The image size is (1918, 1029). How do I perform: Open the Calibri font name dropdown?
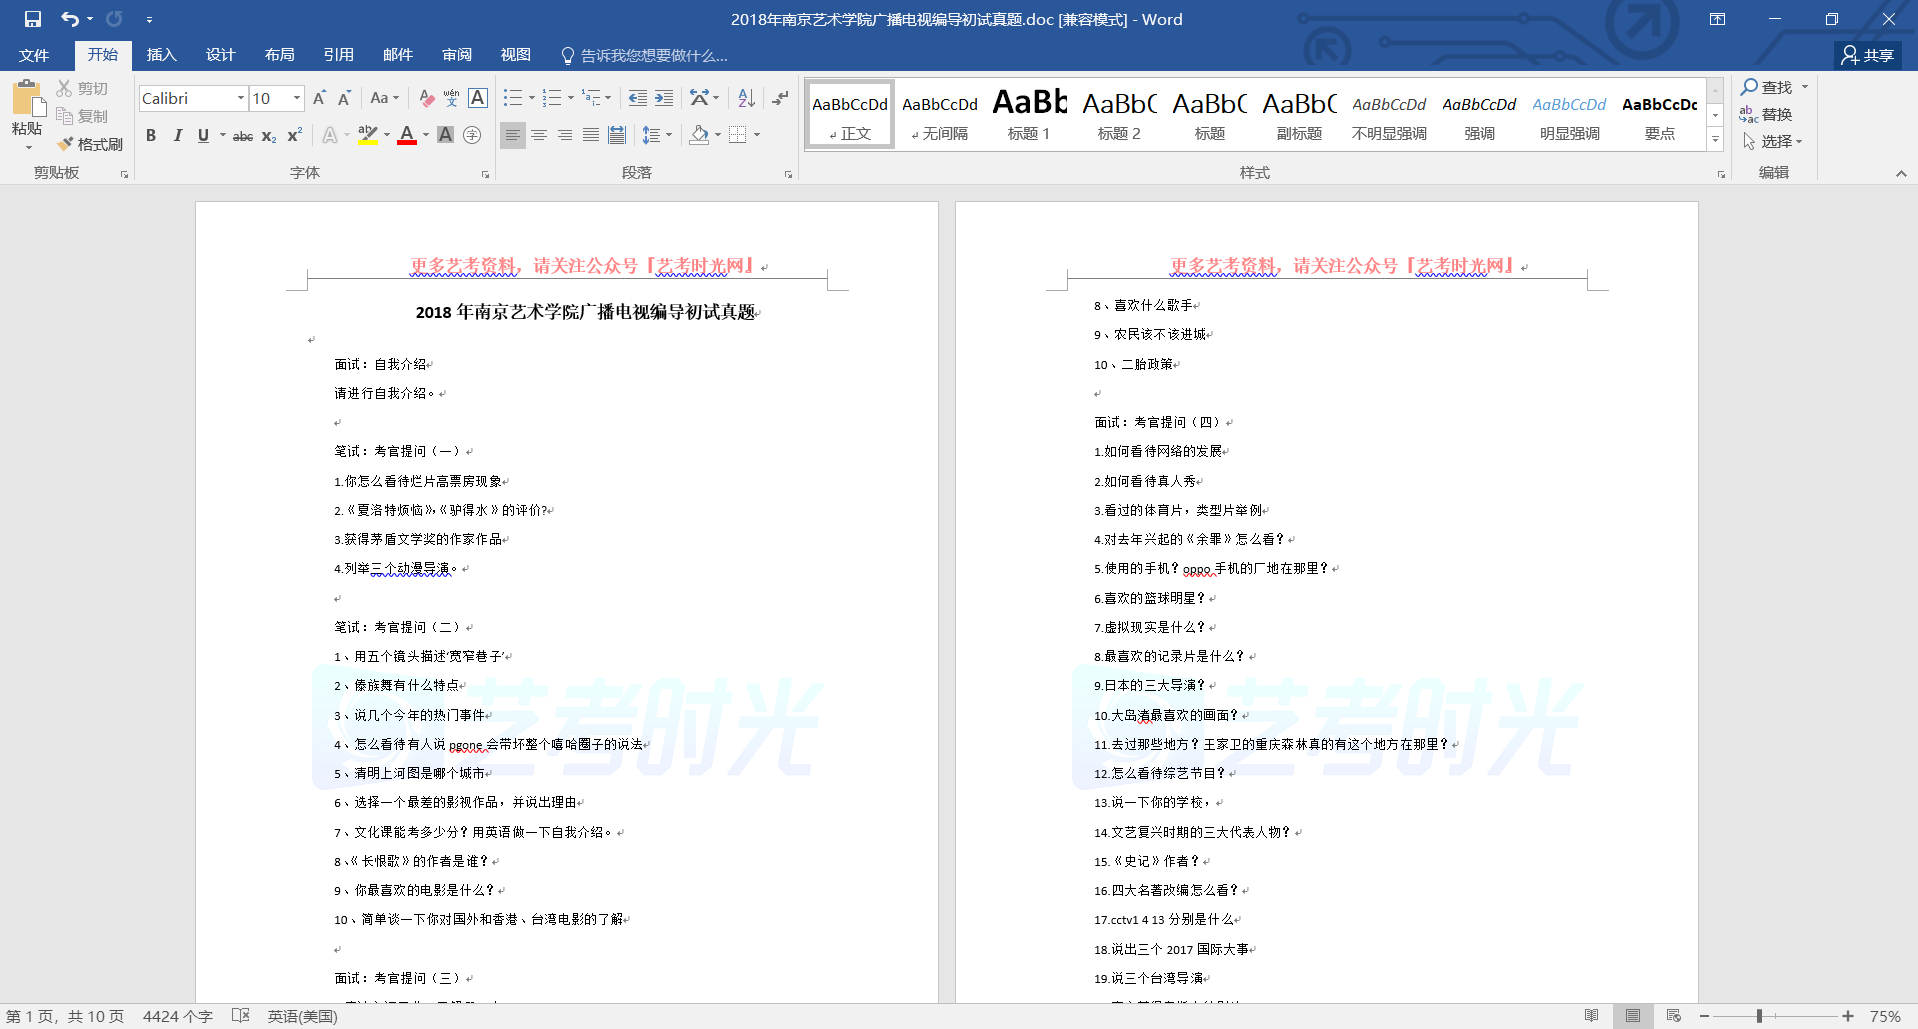tap(240, 98)
